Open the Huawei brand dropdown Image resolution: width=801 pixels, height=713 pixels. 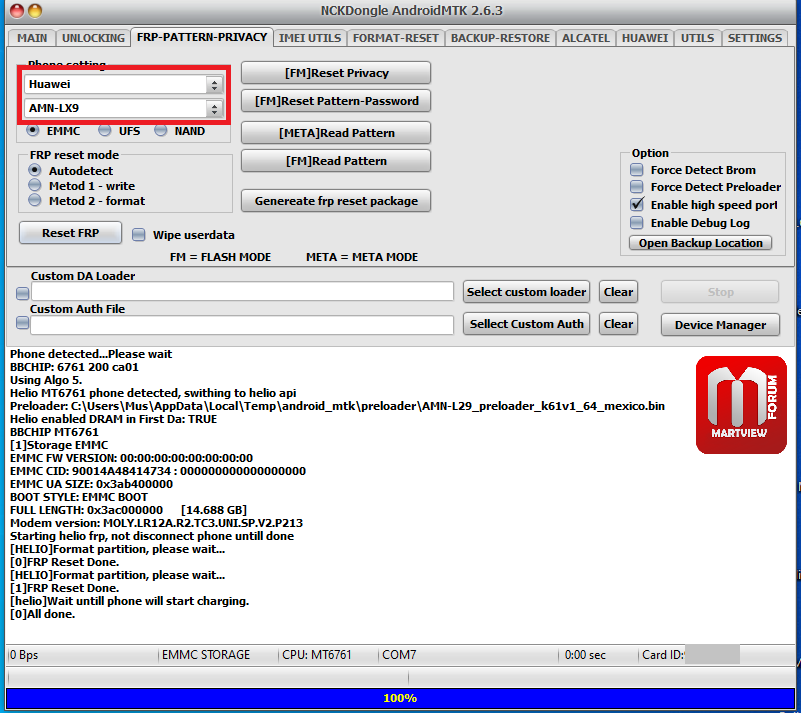(x=123, y=84)
